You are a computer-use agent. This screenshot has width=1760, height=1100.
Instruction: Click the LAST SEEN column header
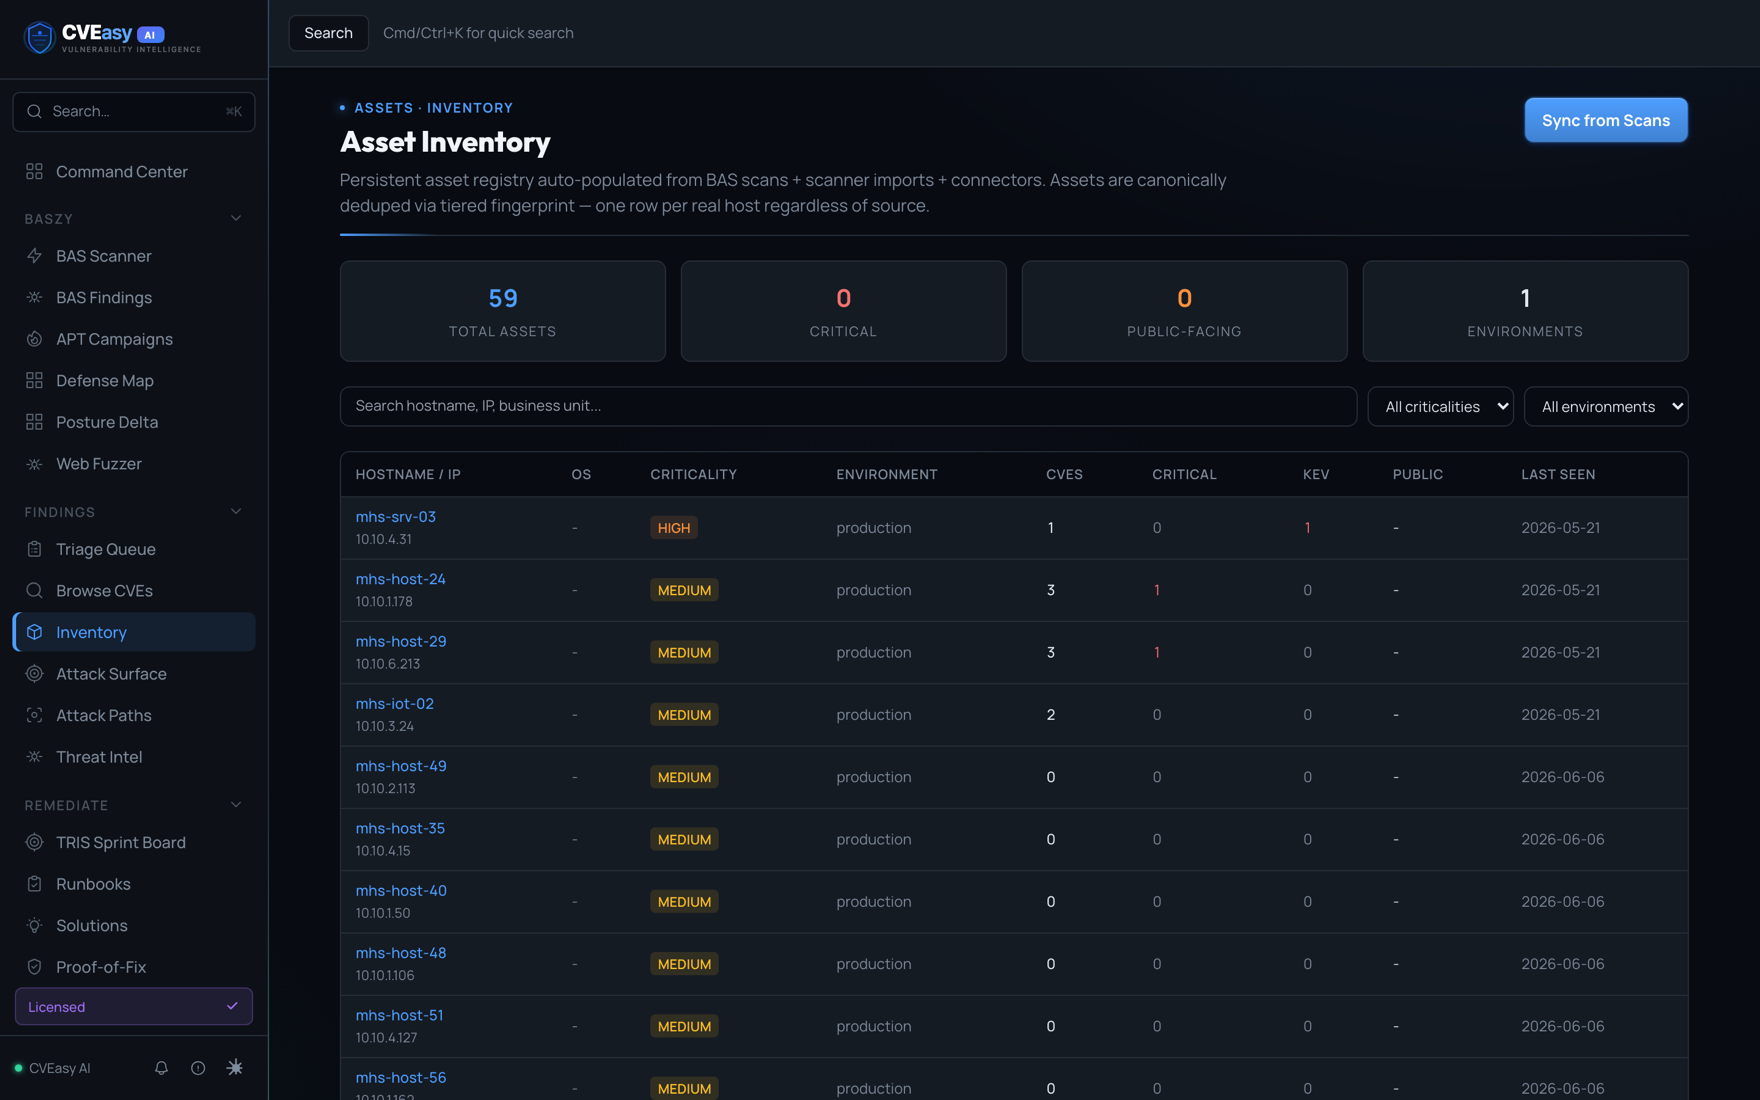pyautogui.click(x=1558, y=474)
